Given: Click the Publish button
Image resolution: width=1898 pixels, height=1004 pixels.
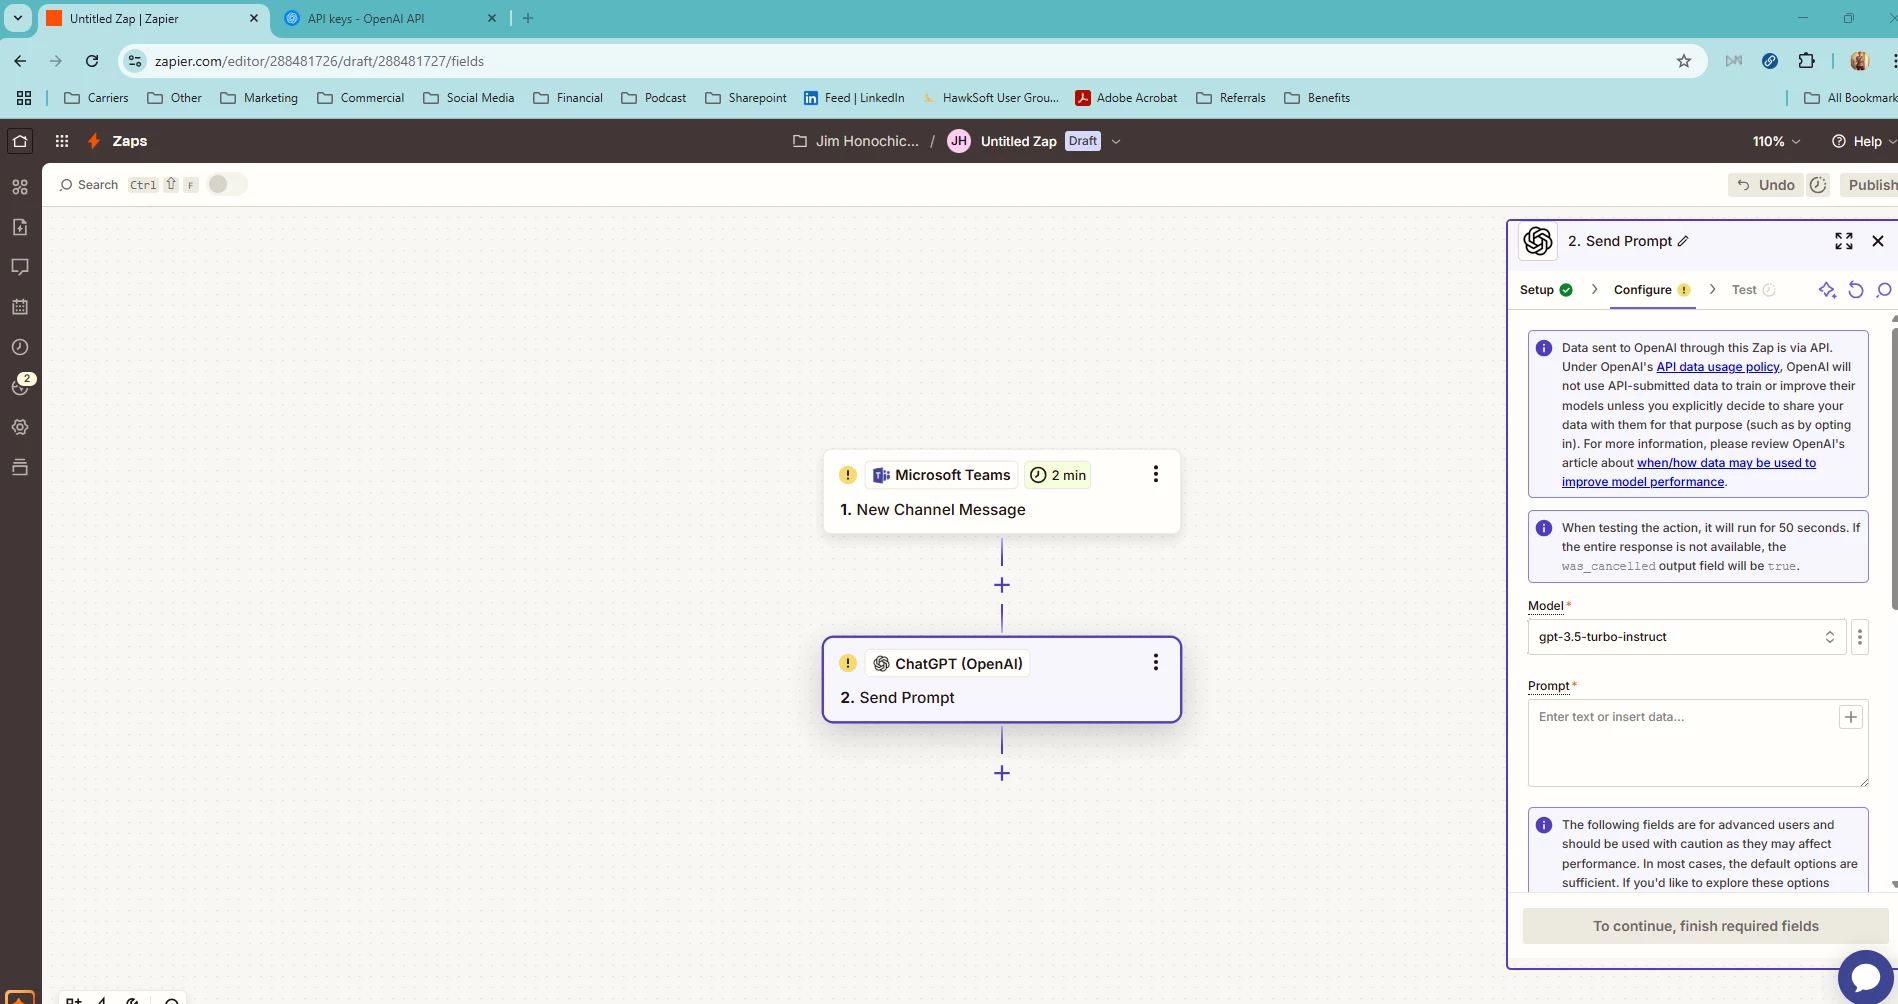Looking at the screenshot, I should [1869, 185].
